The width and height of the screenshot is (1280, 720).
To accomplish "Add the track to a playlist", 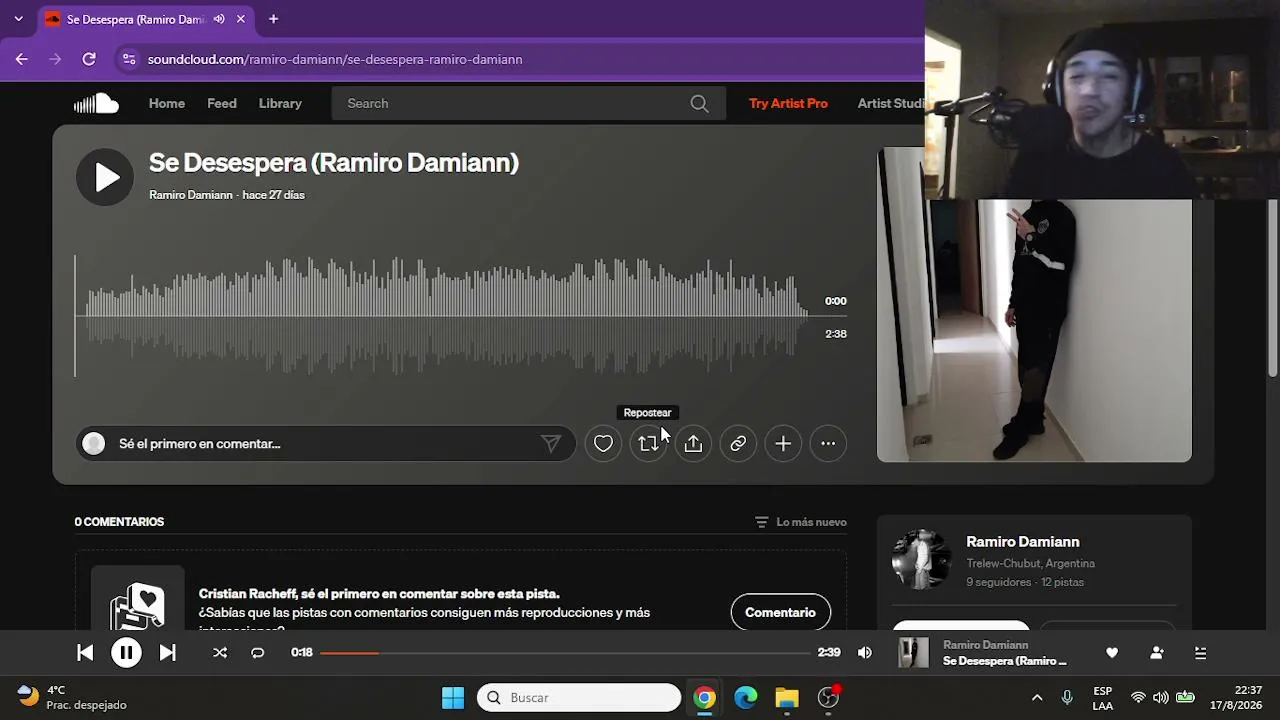I will (x=783, y=444).
